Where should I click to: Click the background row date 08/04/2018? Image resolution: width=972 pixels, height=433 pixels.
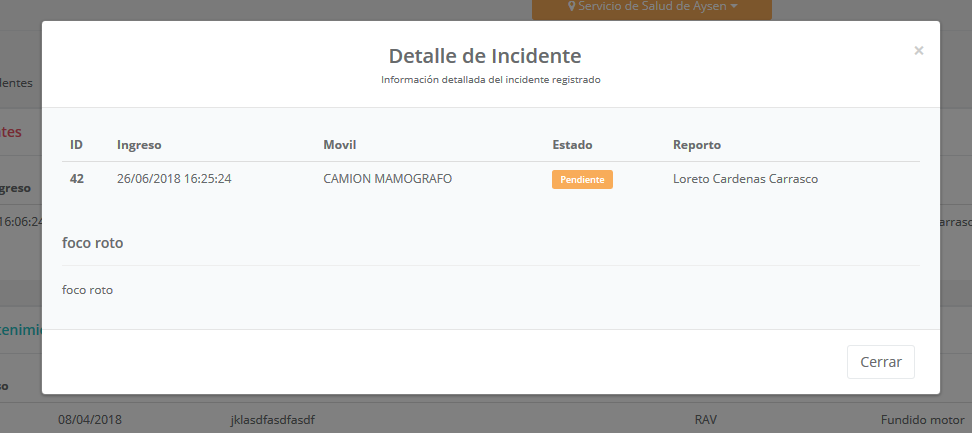pos(90,420)
